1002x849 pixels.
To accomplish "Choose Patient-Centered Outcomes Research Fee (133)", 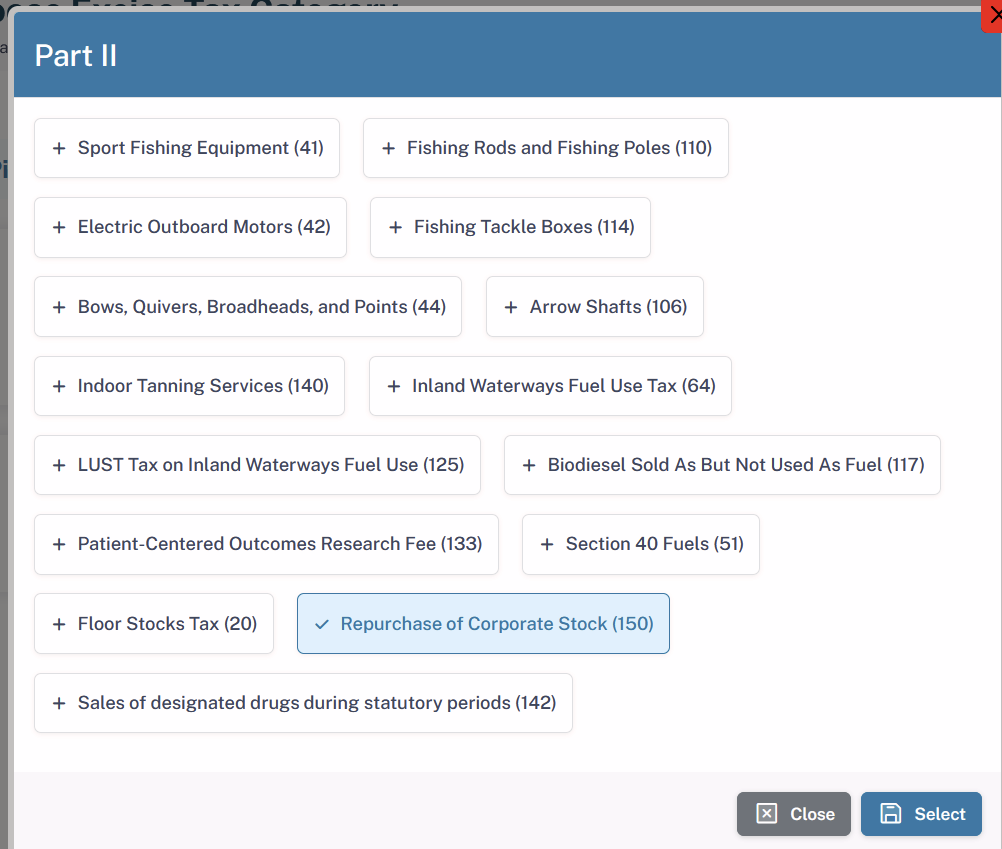I will point(266,544).
